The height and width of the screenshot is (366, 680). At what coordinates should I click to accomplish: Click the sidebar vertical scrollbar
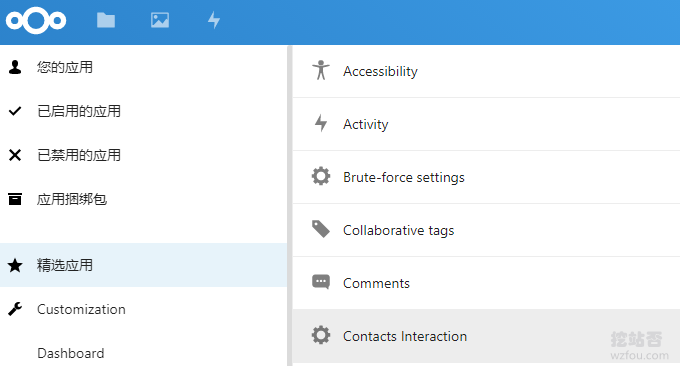290,206
